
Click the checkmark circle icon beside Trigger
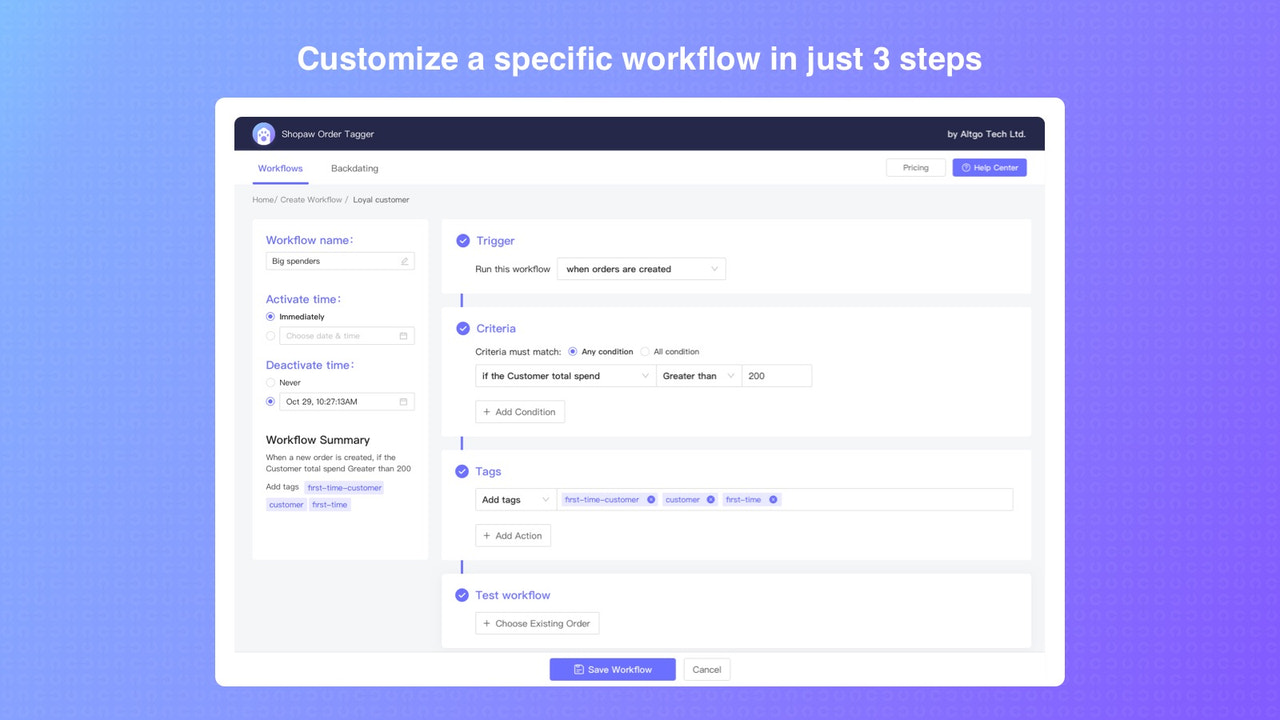[x=462, y=240]
